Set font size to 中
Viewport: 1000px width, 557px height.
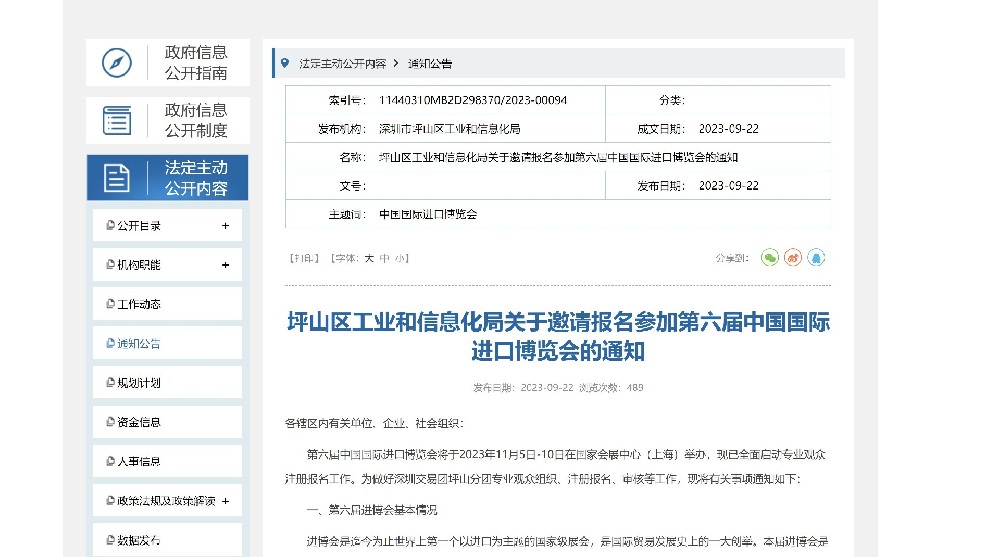pyautogui.click(x=385, y=258)
